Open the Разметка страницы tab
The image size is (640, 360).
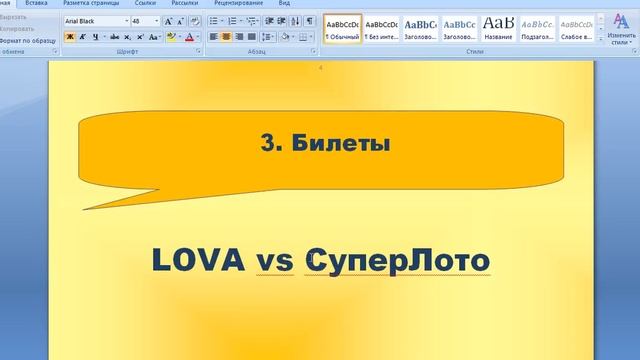91,3
